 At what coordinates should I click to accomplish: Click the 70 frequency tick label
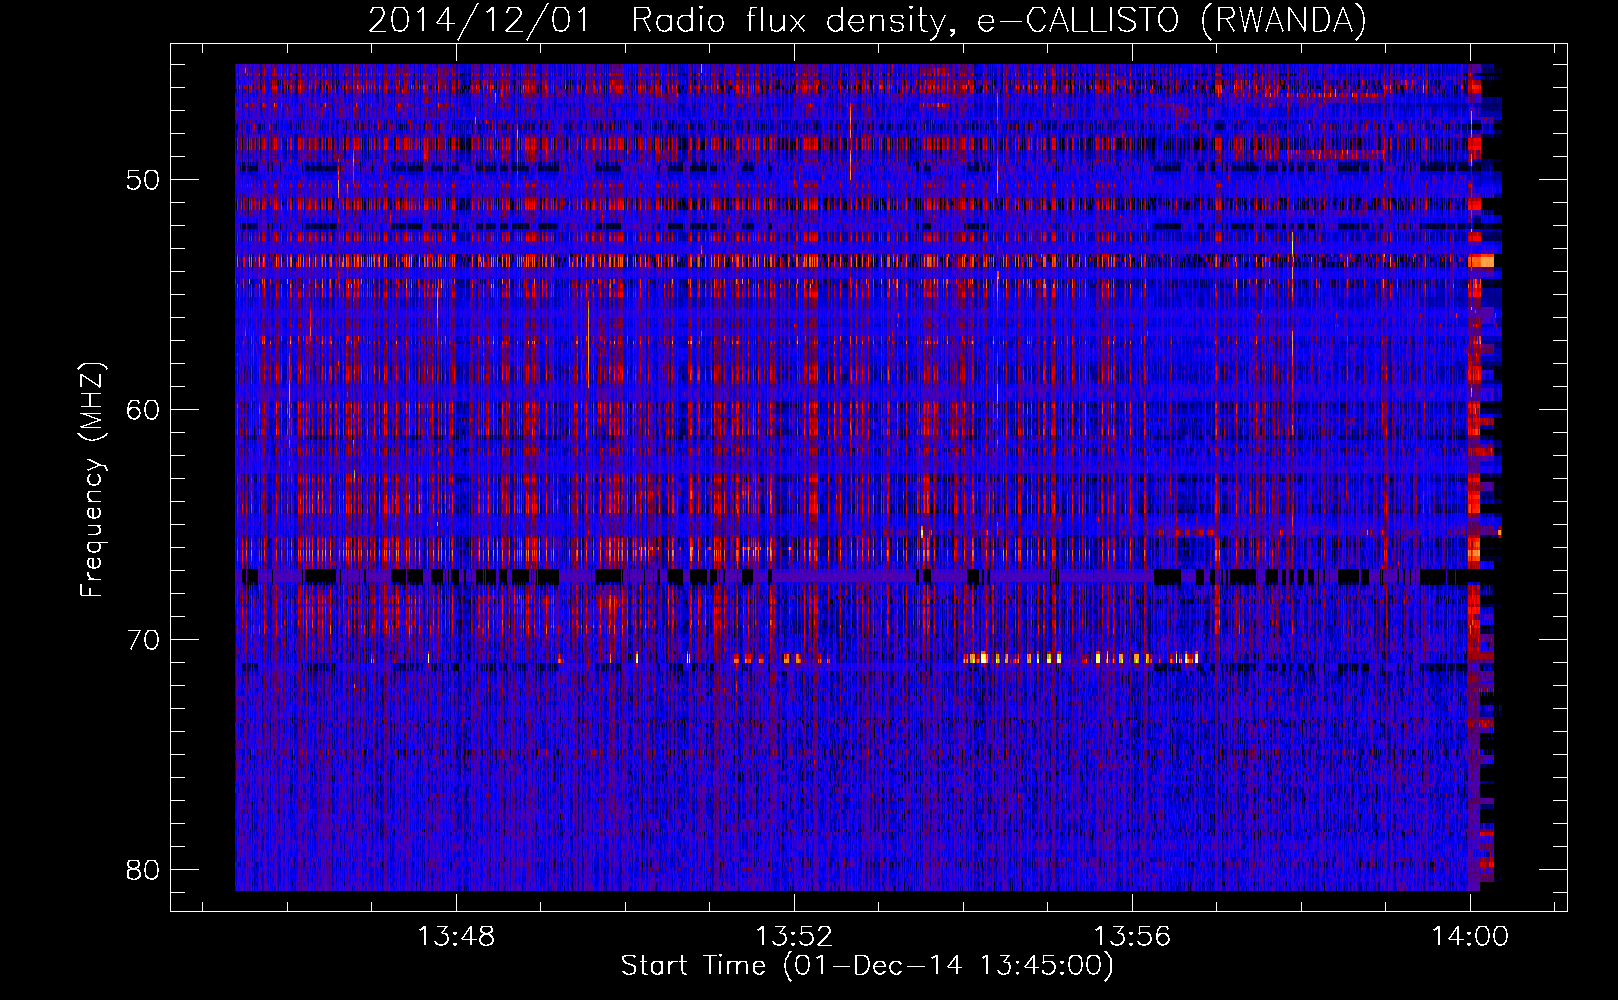143,640
